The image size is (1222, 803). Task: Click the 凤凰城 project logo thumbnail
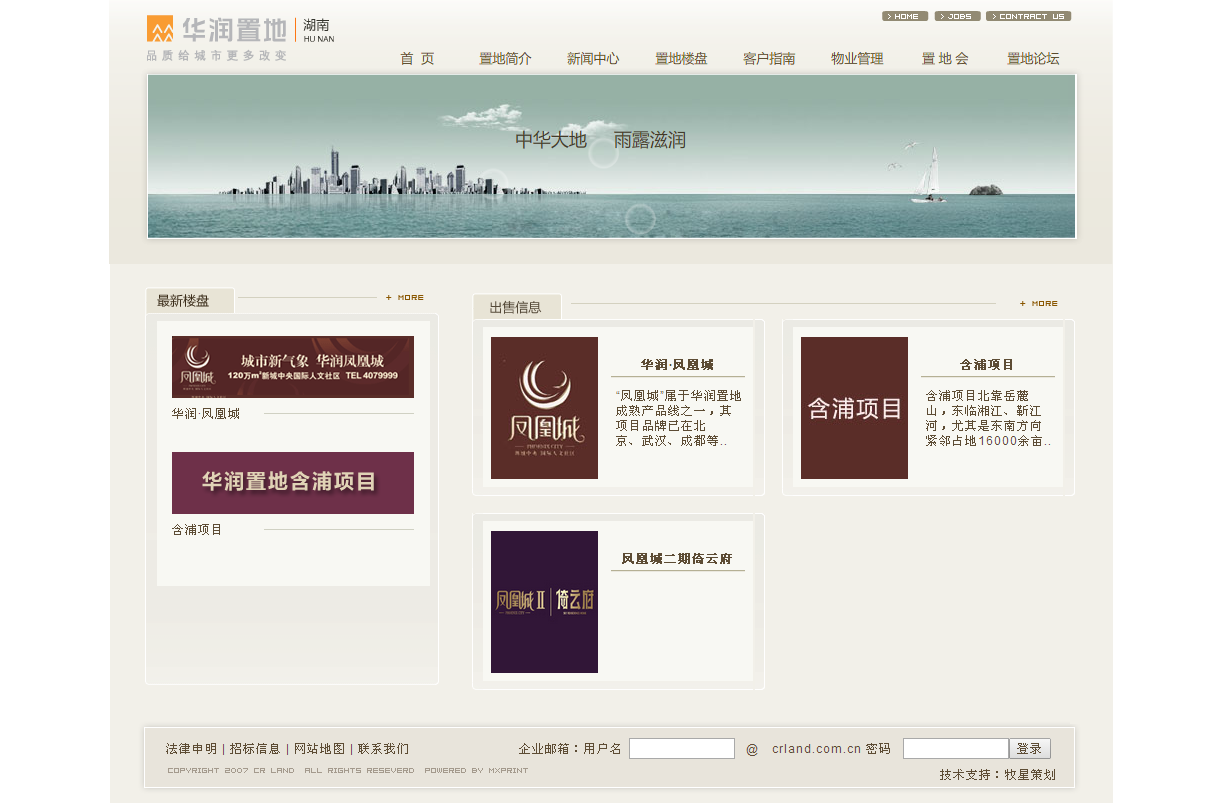click(x=544, y=408)
